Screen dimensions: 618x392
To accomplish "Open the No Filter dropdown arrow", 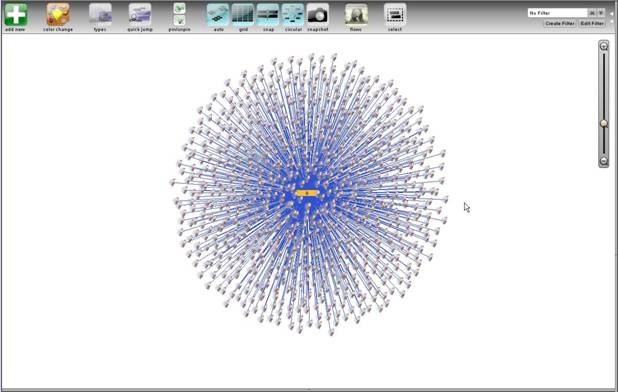I will [x=601, y=13].
